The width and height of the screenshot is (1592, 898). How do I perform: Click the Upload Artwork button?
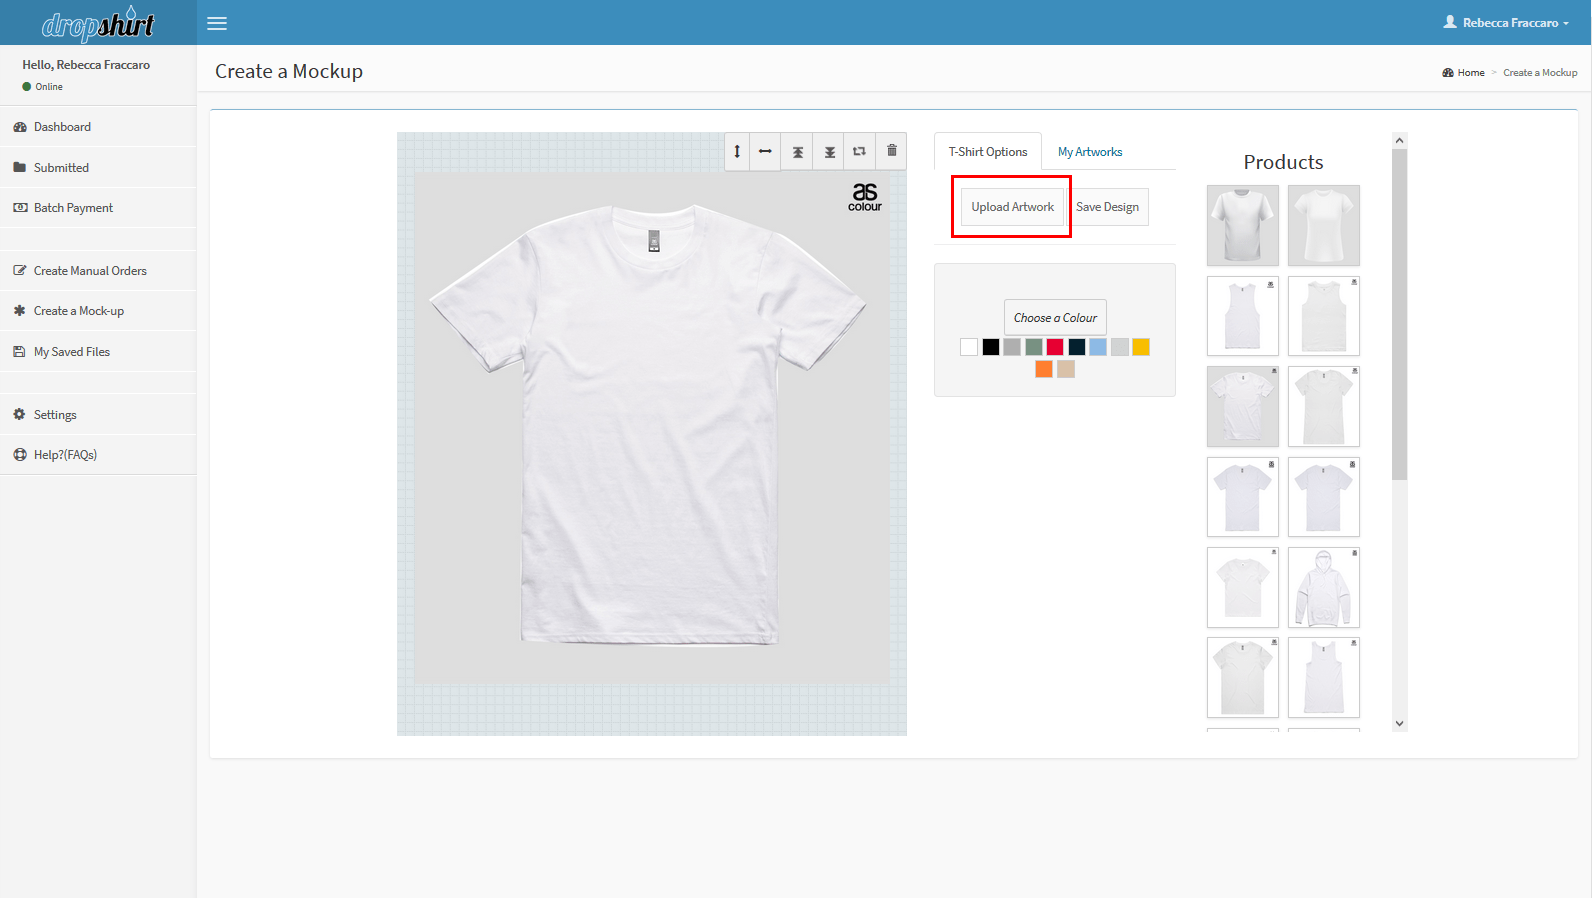1012,207
